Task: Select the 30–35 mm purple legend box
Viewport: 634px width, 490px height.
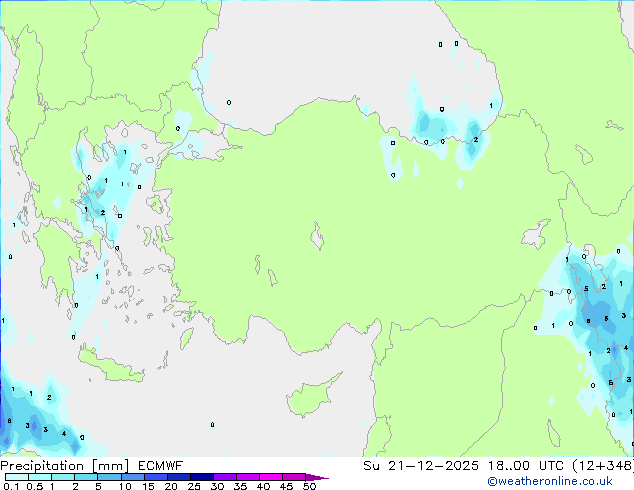Action: [224, 477]
